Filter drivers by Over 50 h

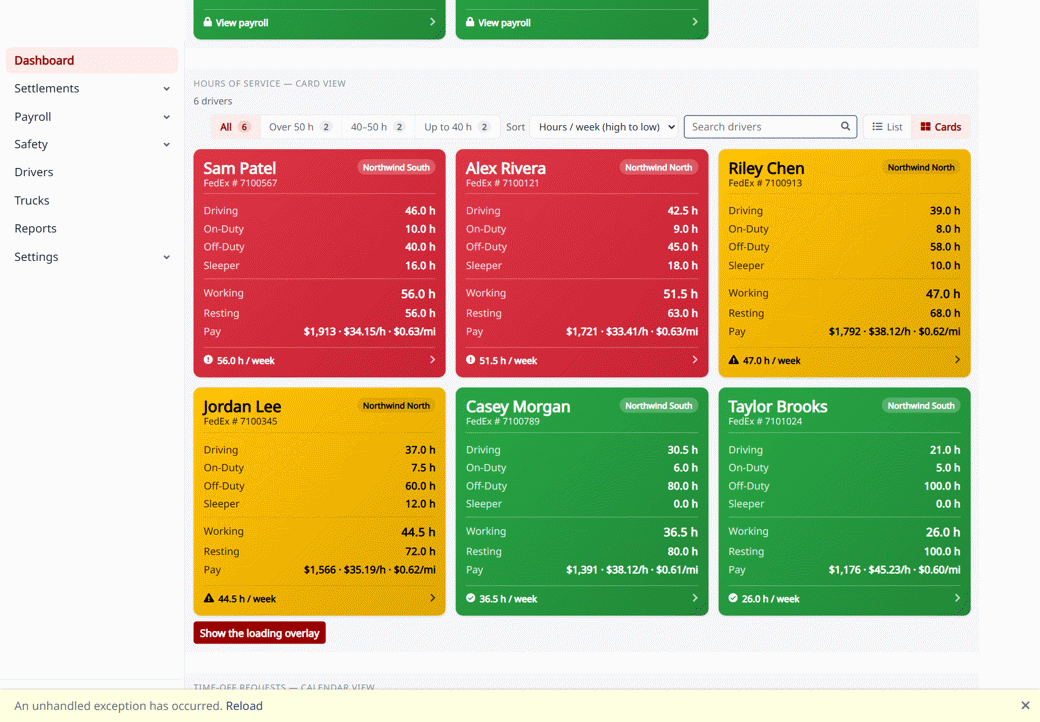[x=300, y=127]
